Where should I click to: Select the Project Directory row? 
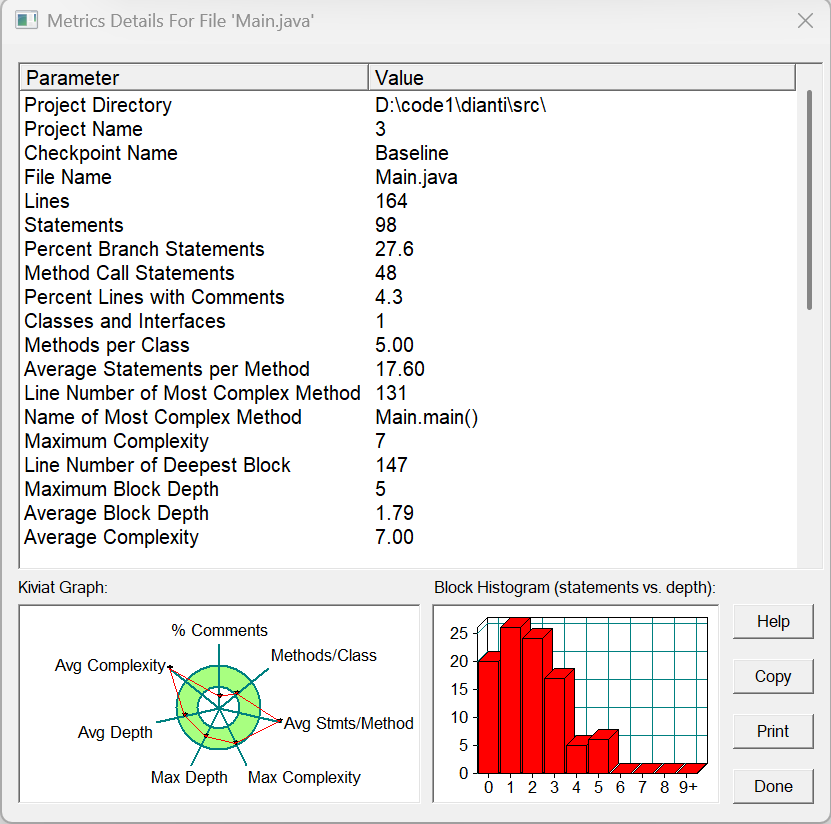tap(408, 105)
